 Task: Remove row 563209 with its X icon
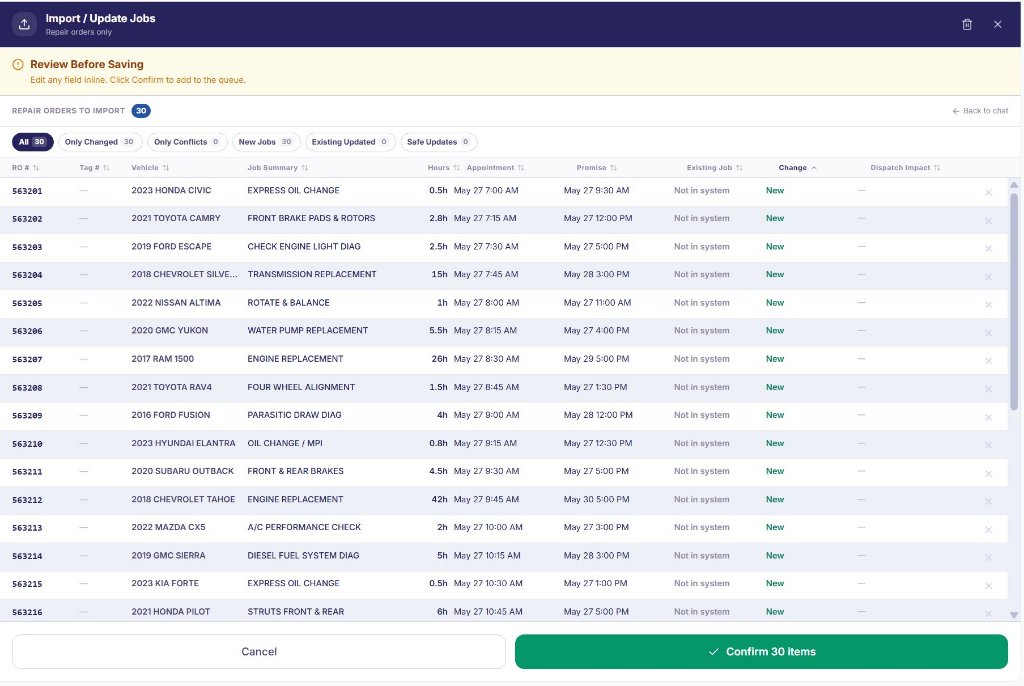[988, 417]
